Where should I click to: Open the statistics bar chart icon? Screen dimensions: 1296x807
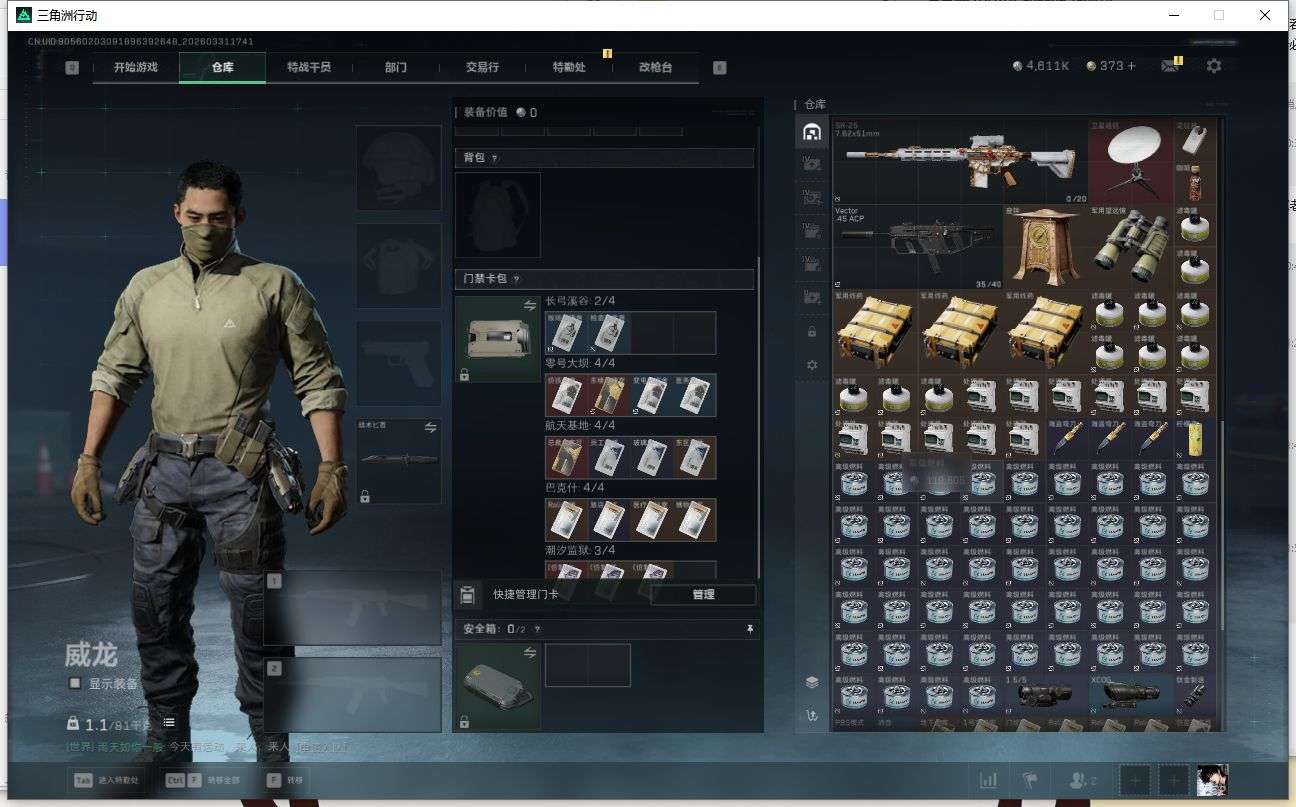[988, 780]
